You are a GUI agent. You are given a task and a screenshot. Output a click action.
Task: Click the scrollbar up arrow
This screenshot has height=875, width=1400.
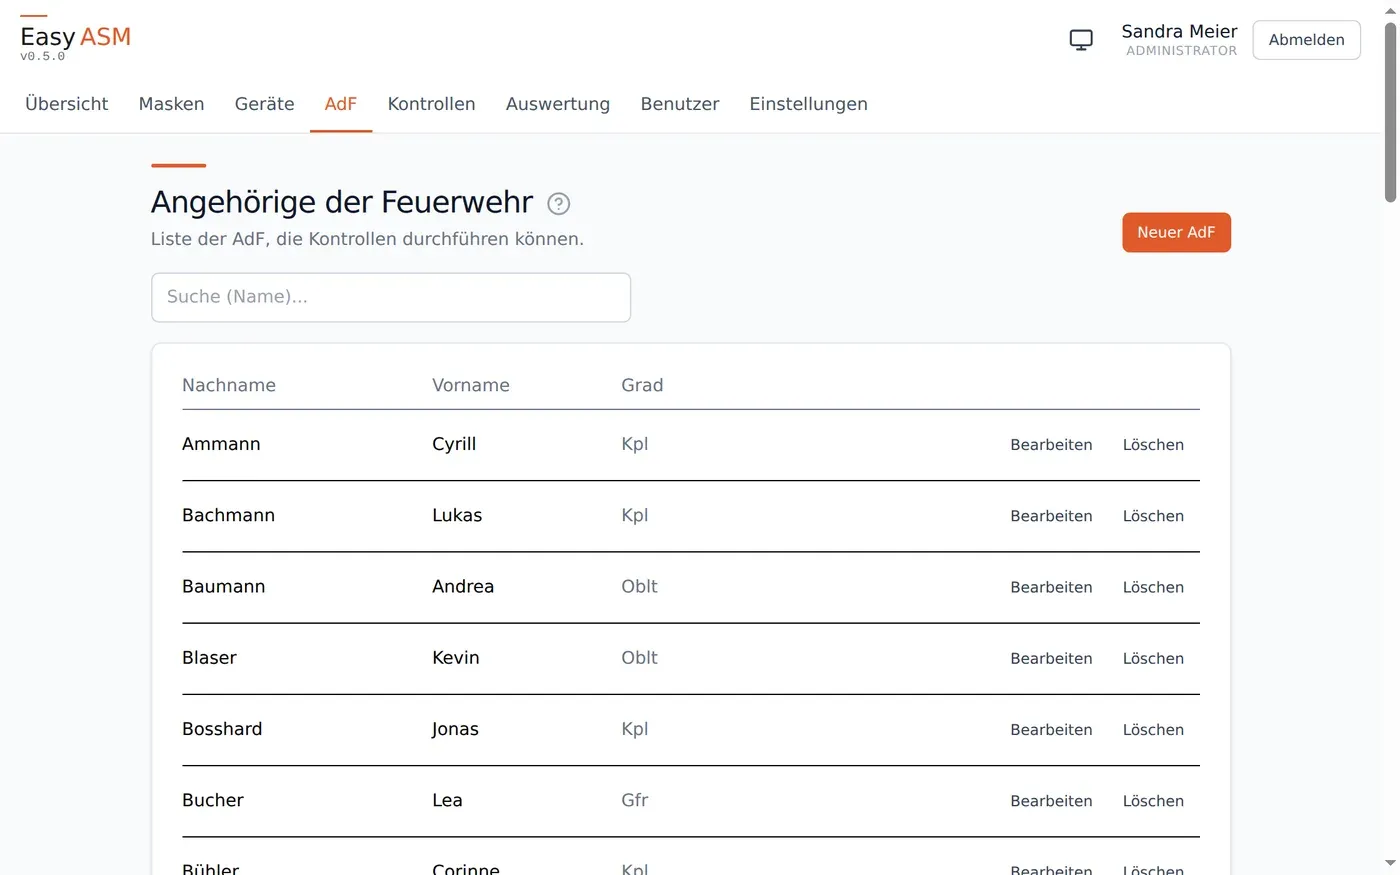click(1390, 9)
